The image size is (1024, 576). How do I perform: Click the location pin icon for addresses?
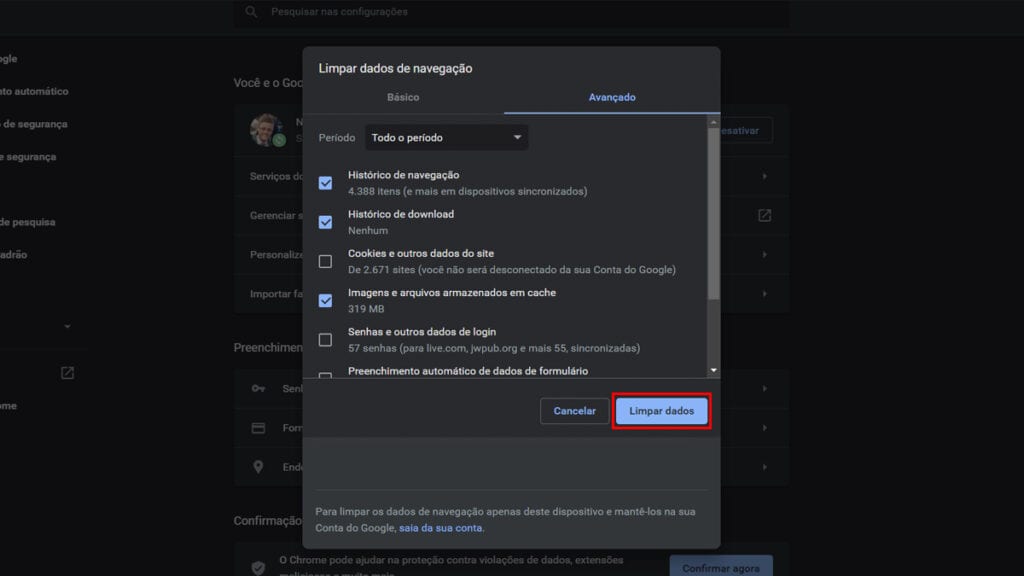click(x=259, y=467)
